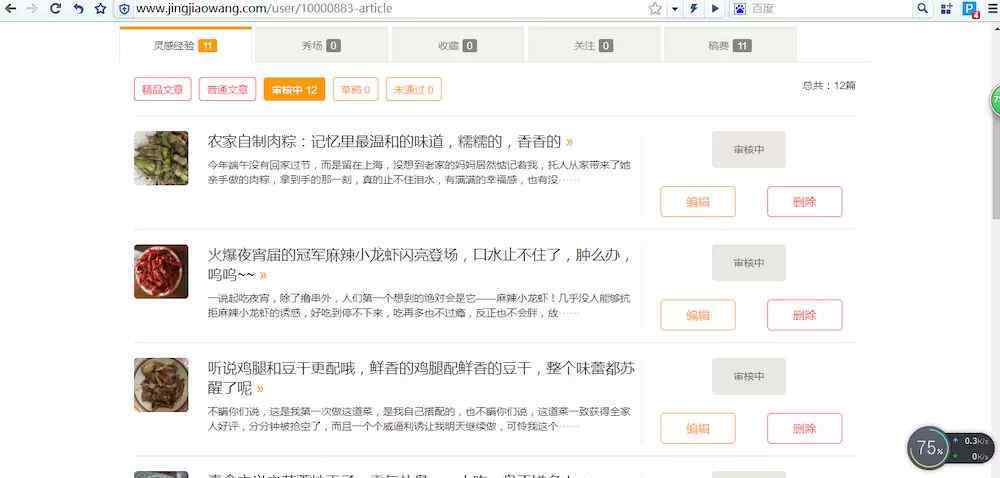Open the small dropdown arrow after the address bar star
The image size is (1000, 478).
pos(675,9)
